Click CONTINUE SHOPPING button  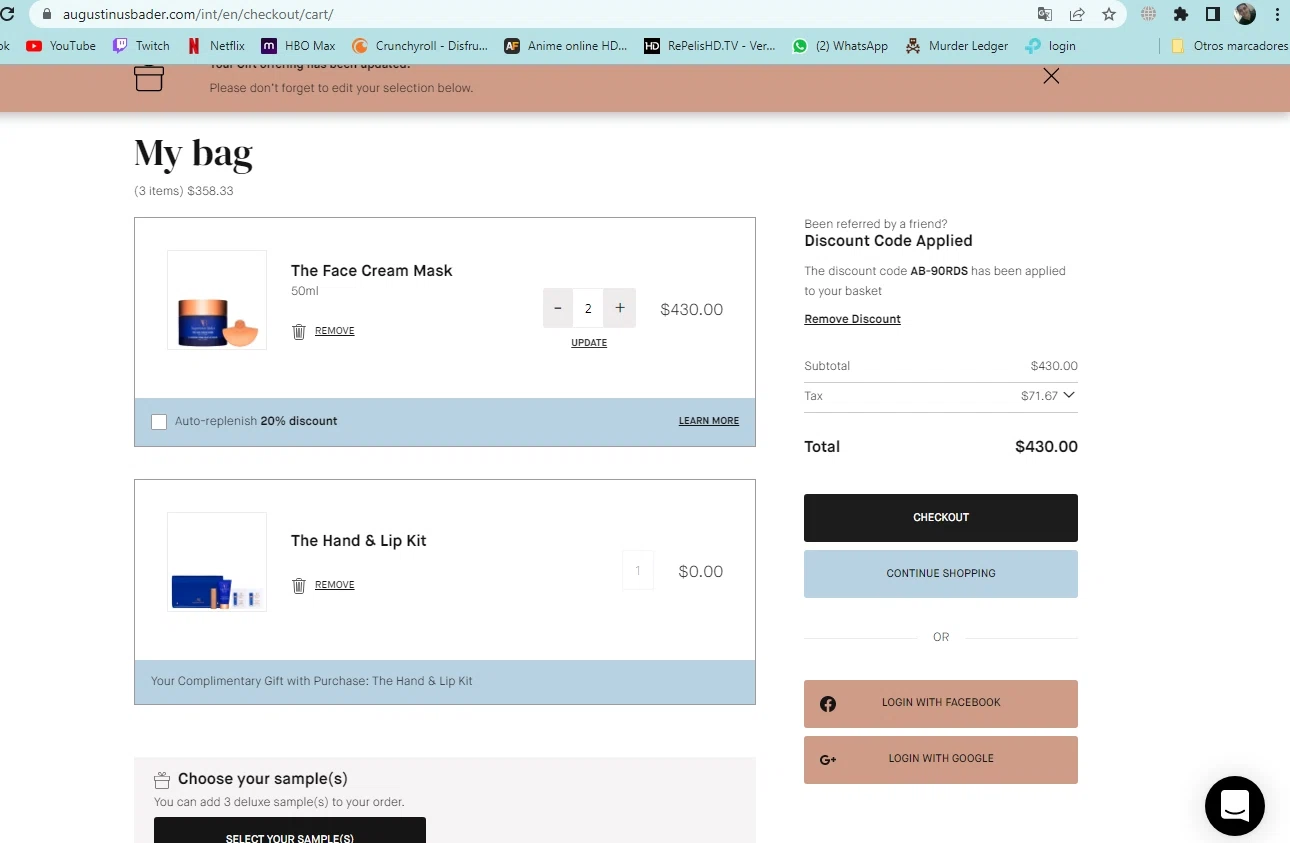pyautogui.click(x=941, y=574)
